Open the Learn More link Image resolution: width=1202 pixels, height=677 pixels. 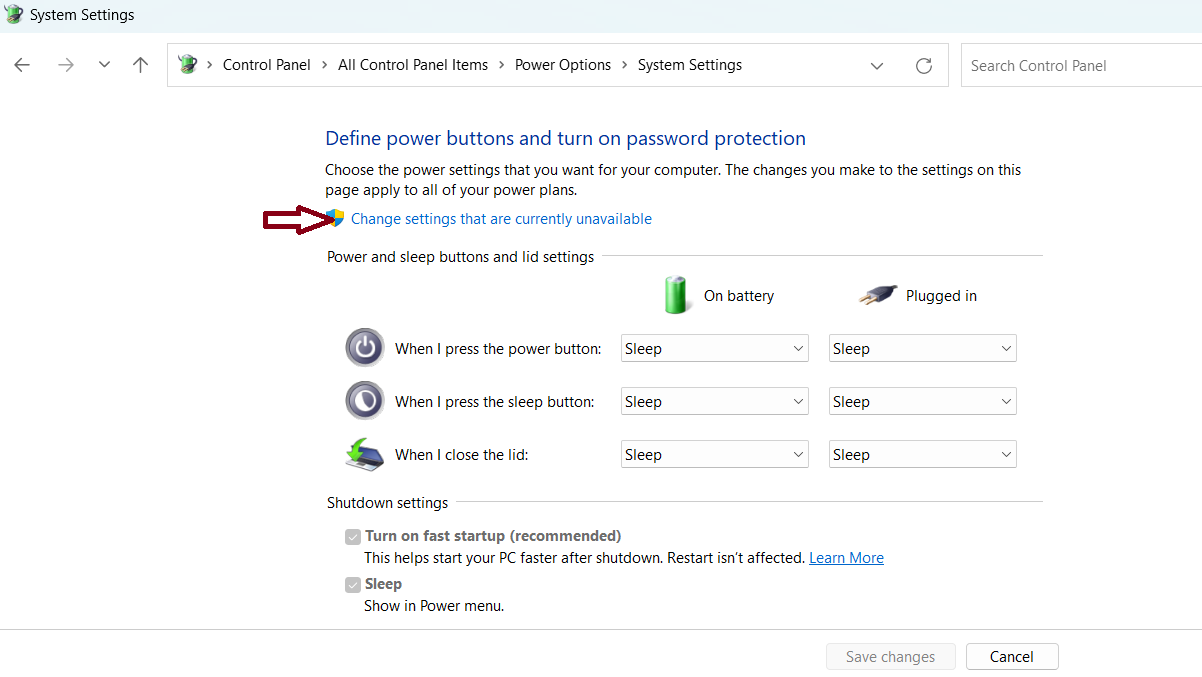click(846, 558)
